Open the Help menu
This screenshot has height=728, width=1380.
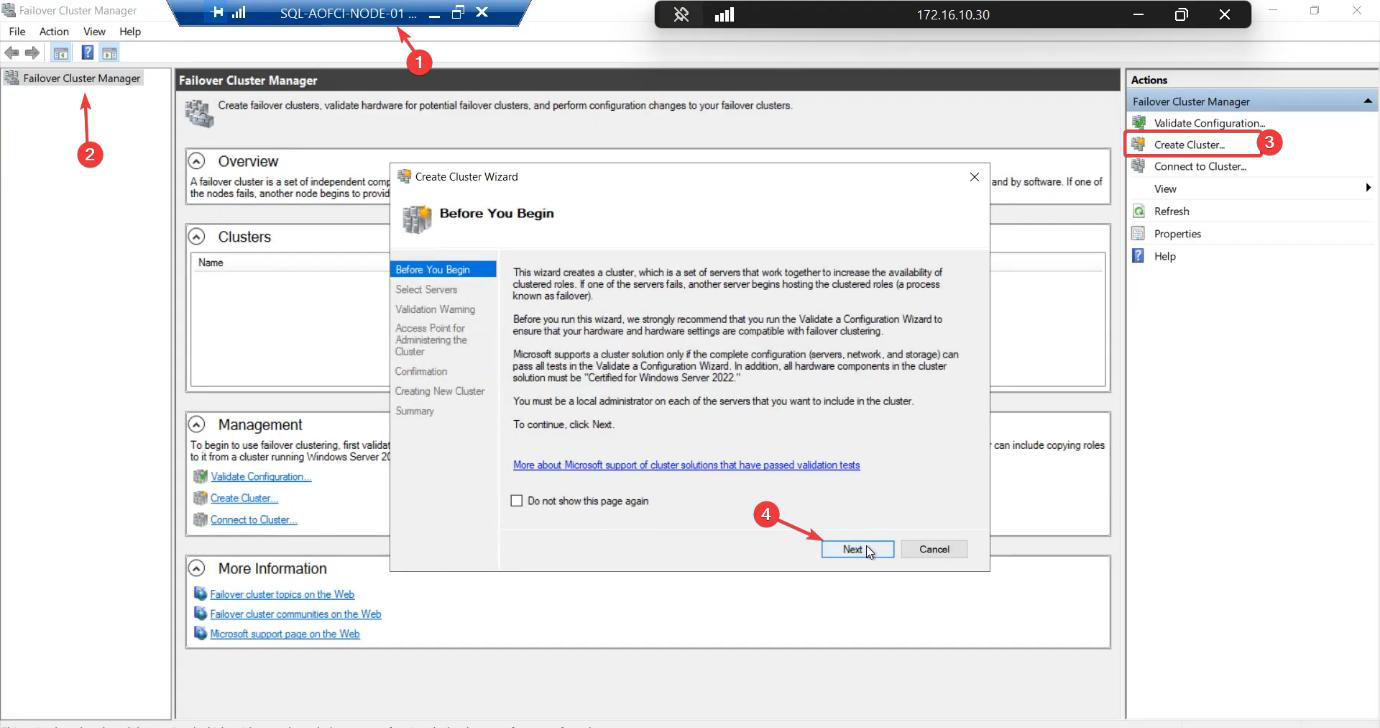(x=130, y=31)
